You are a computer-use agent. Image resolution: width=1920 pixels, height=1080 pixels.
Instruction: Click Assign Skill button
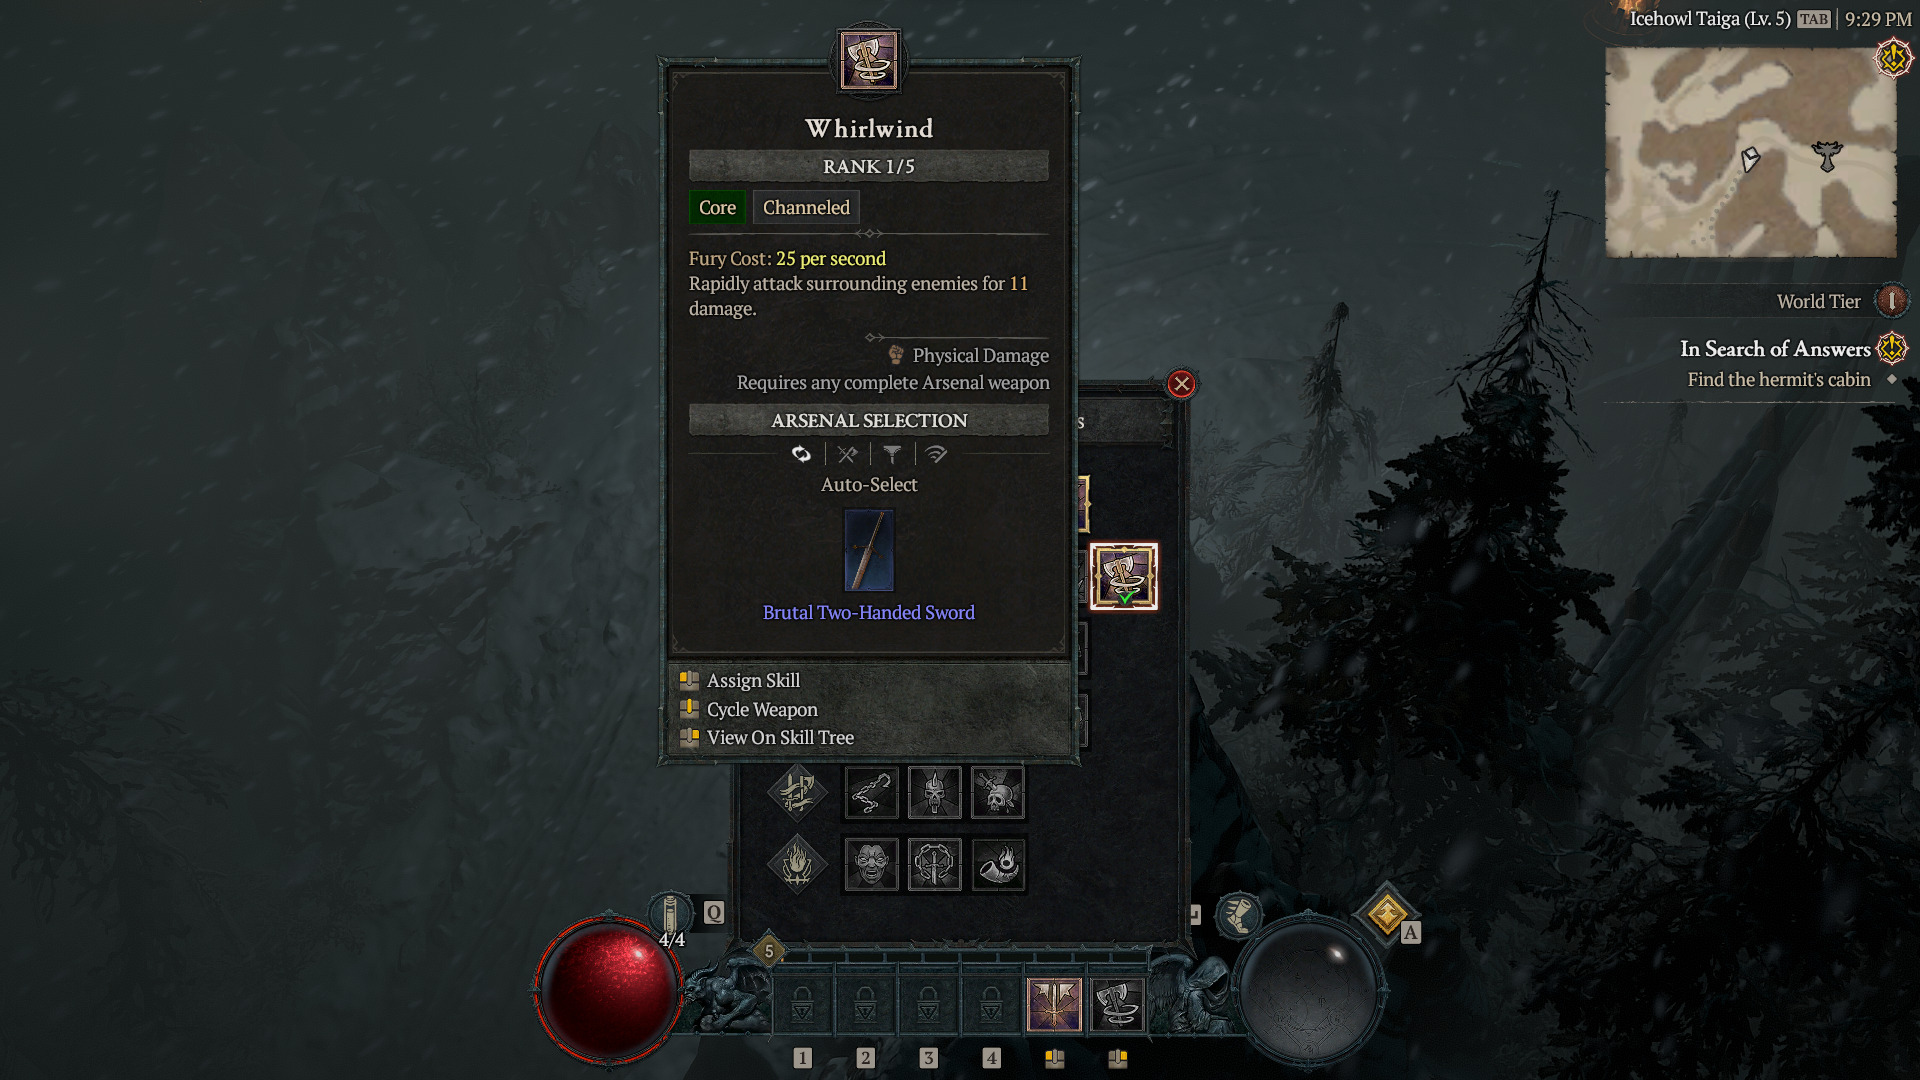(753, 680)
